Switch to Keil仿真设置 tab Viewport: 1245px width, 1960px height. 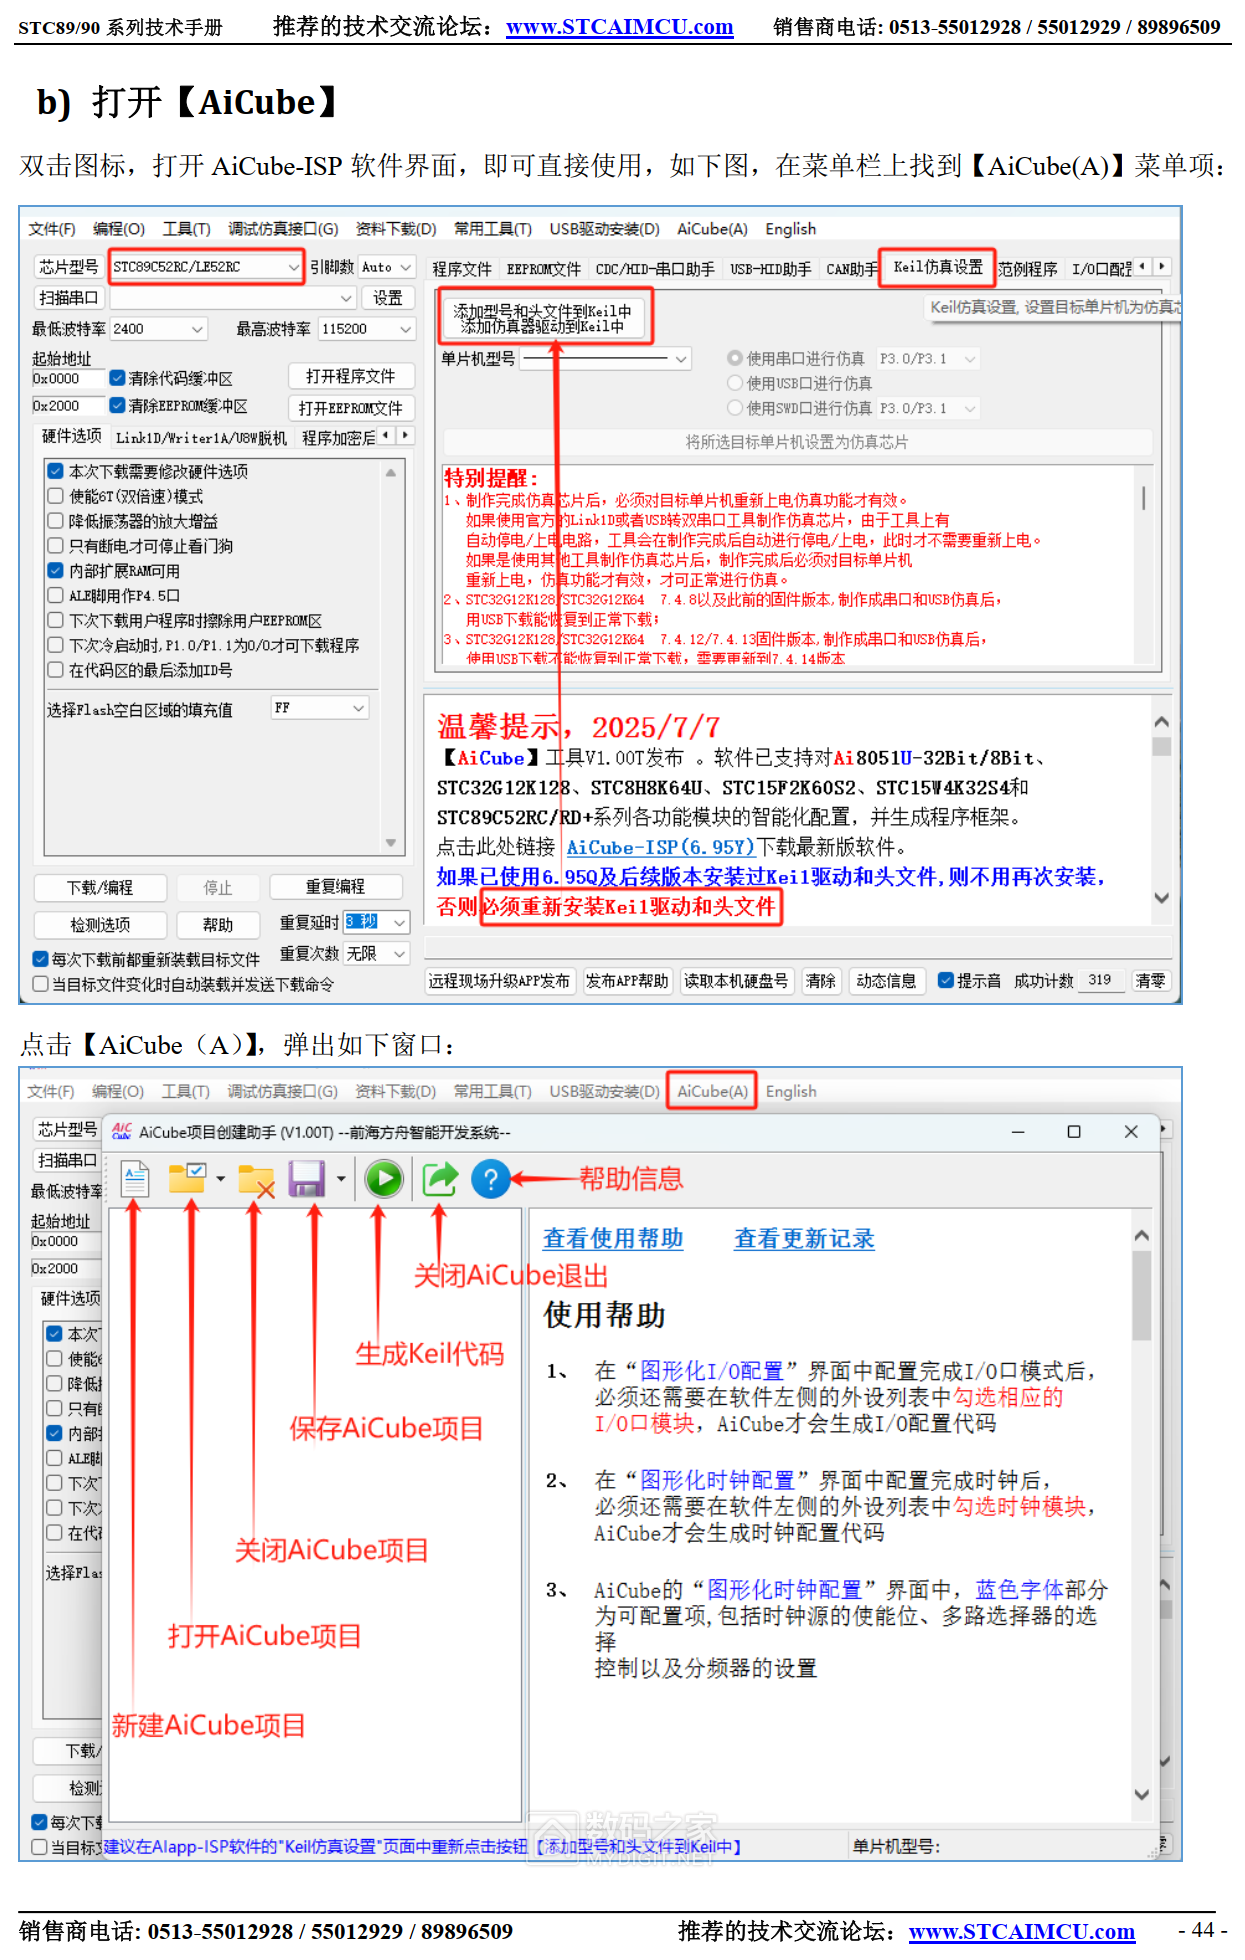coord(938,267)
